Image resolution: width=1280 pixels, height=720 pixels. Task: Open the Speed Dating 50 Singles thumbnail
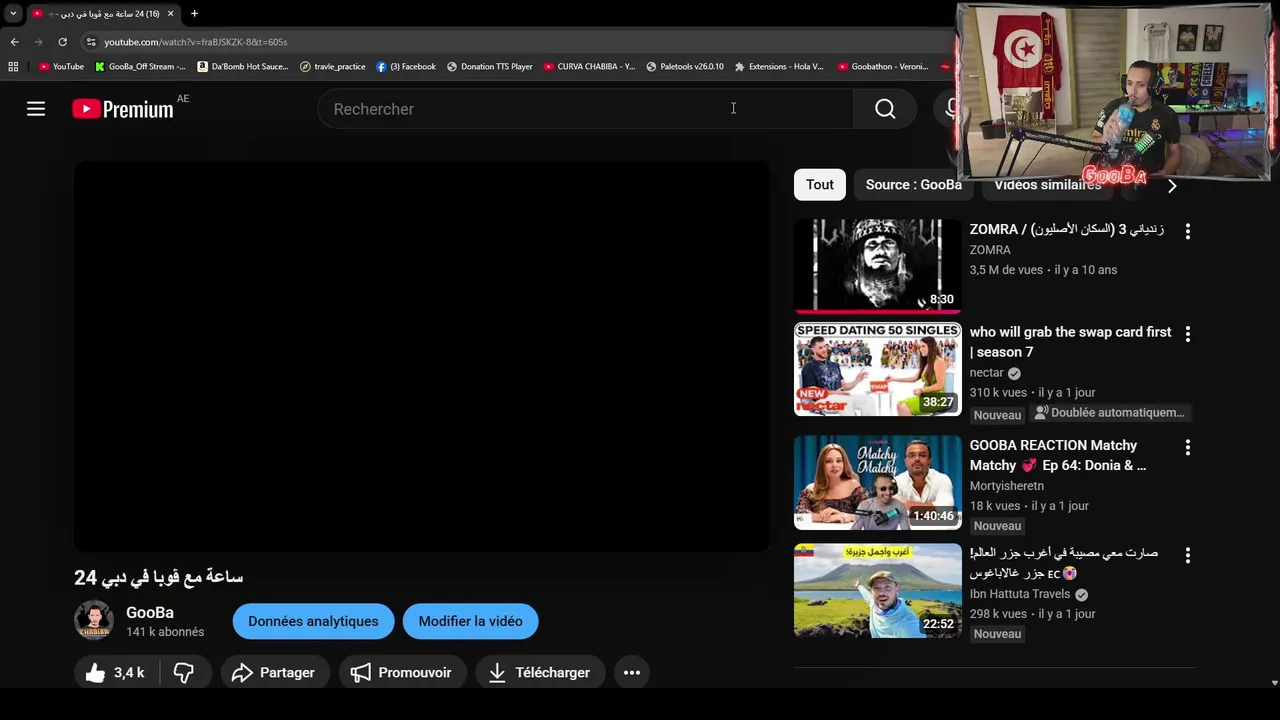[877, 369]
